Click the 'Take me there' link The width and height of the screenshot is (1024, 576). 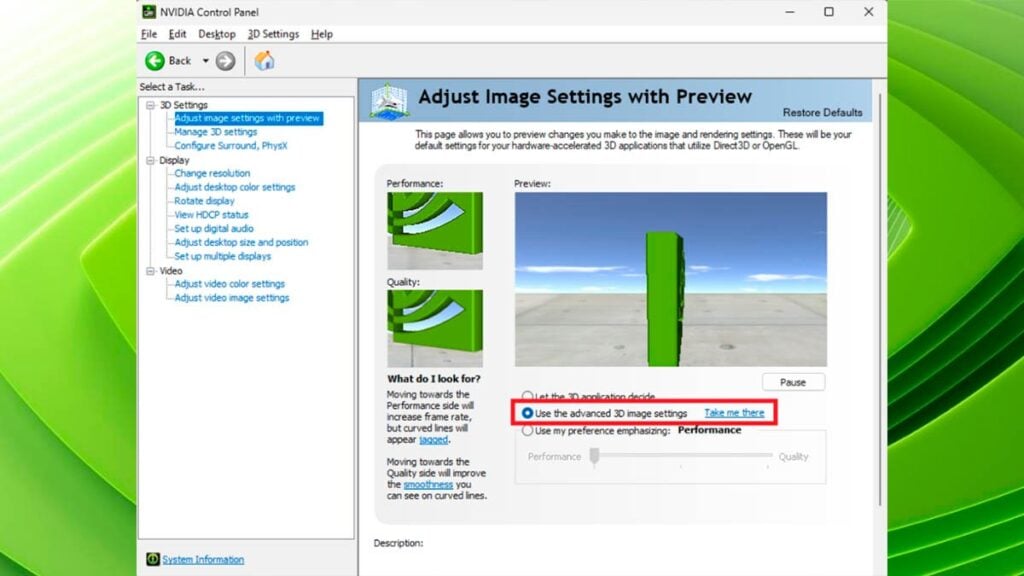tap(734, 413)
